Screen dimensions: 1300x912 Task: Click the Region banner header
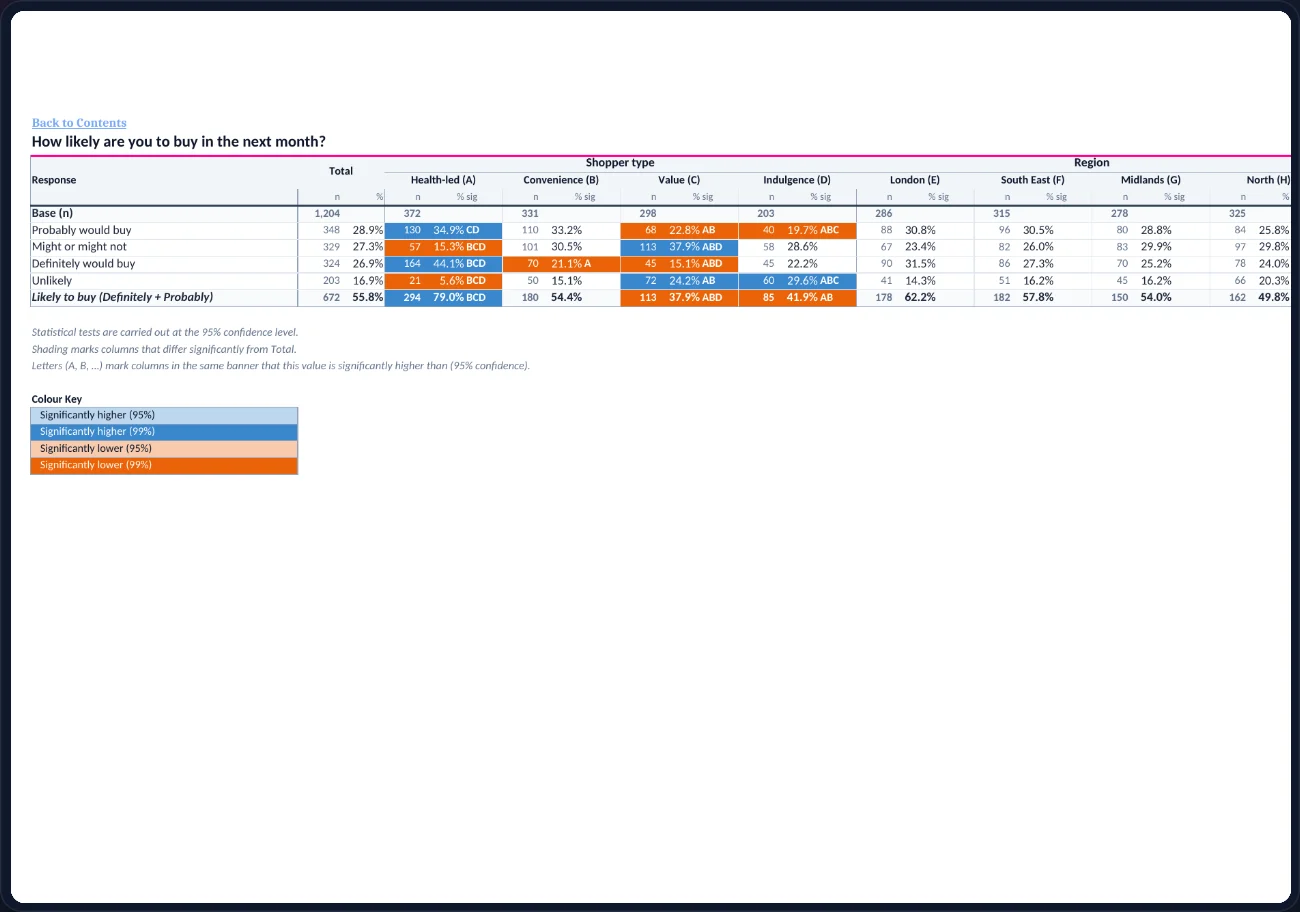coord(1091,163)
